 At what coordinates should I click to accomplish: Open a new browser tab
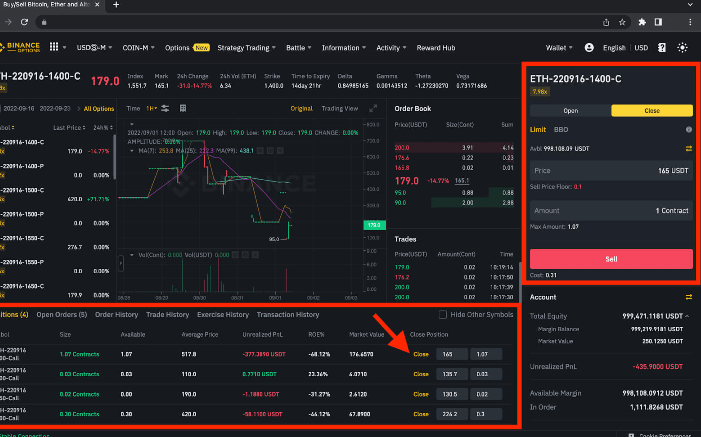click(x=116, y=4)
